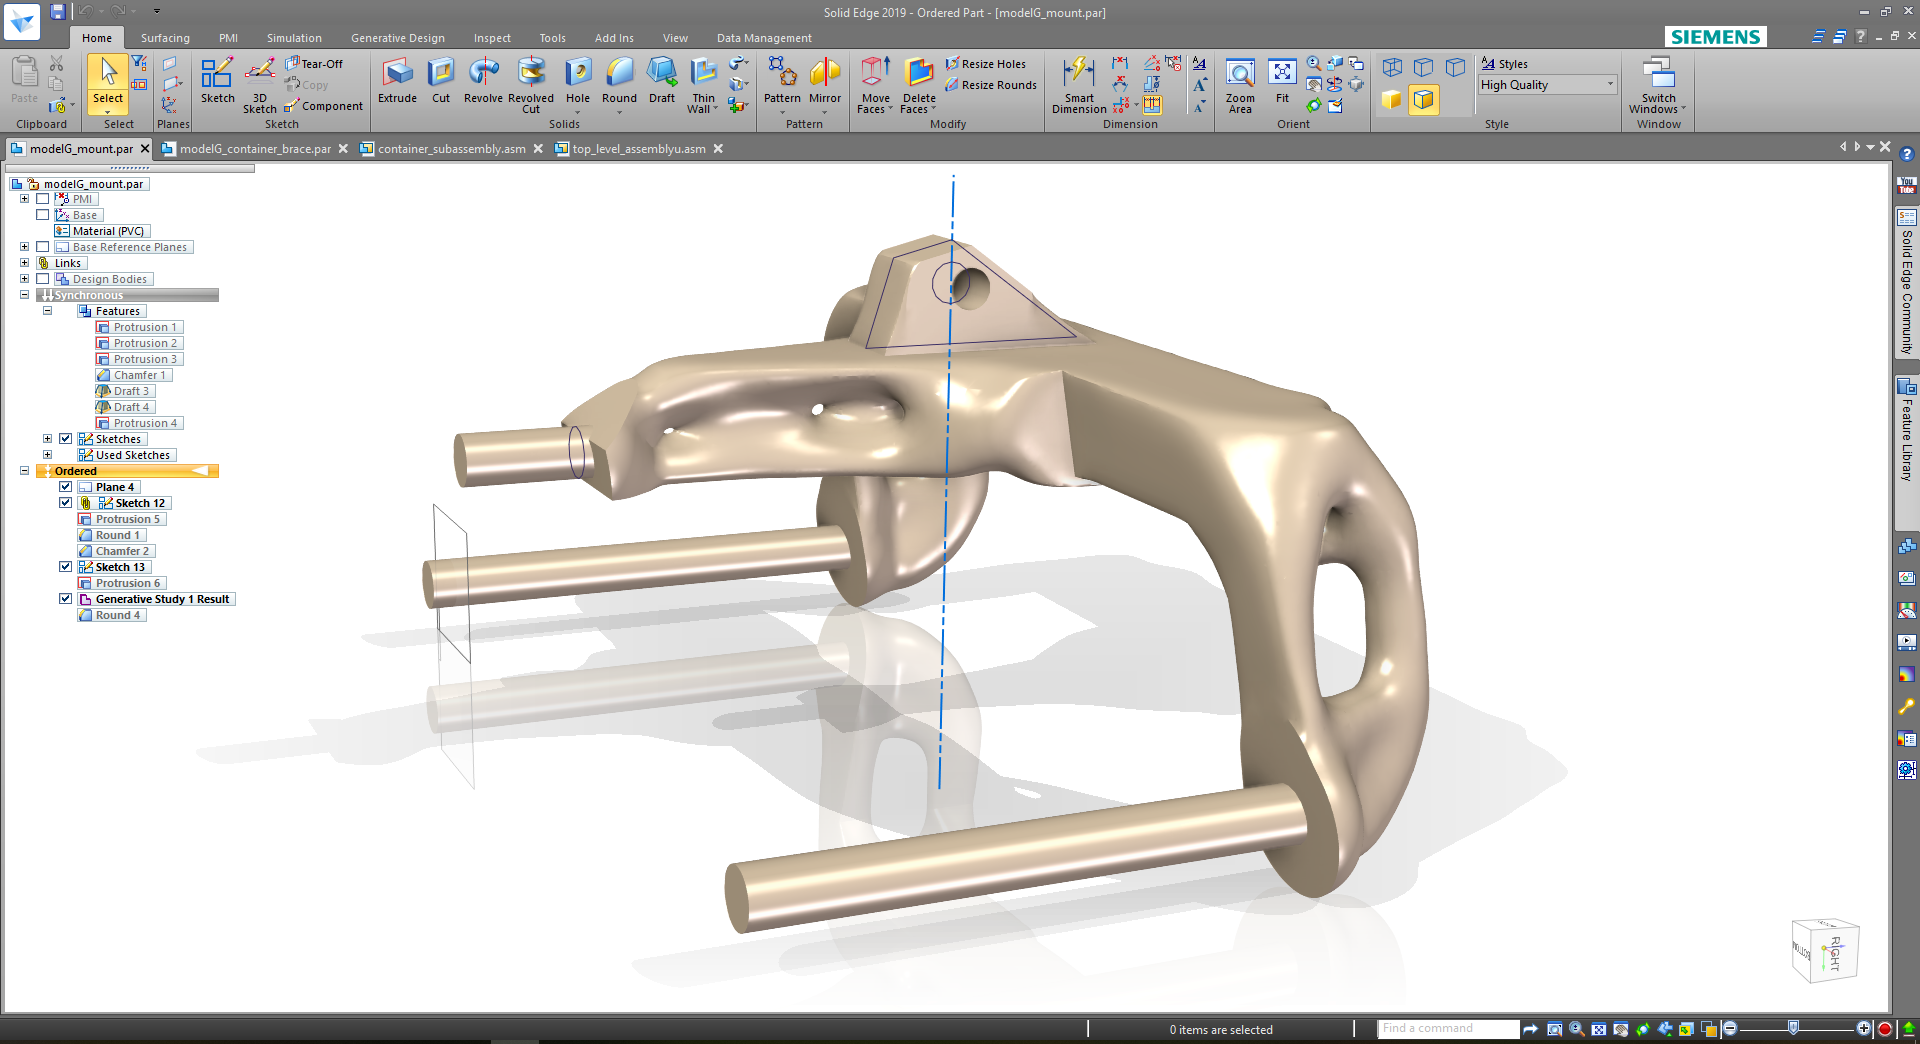Viewport: 1920px width, 1044px height.
Task: Click zoom out minus button
Action: point(1730,1028)
